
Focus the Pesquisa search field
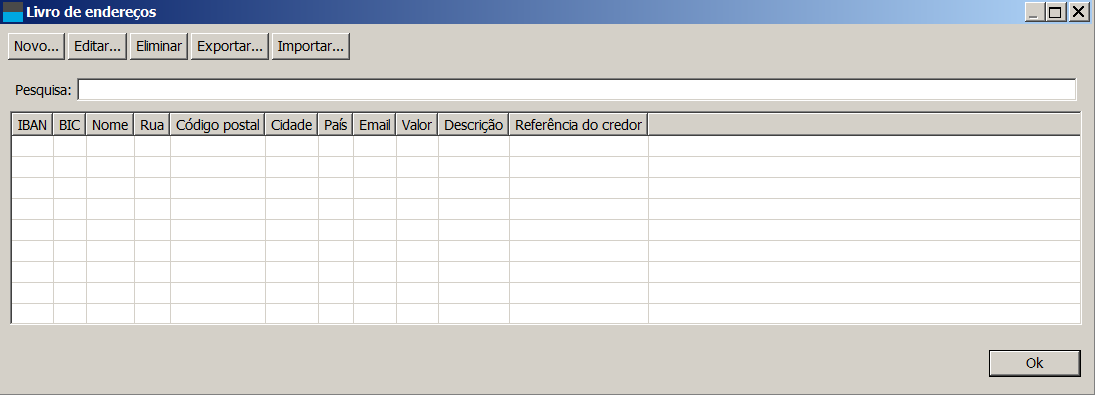(576, 90)
